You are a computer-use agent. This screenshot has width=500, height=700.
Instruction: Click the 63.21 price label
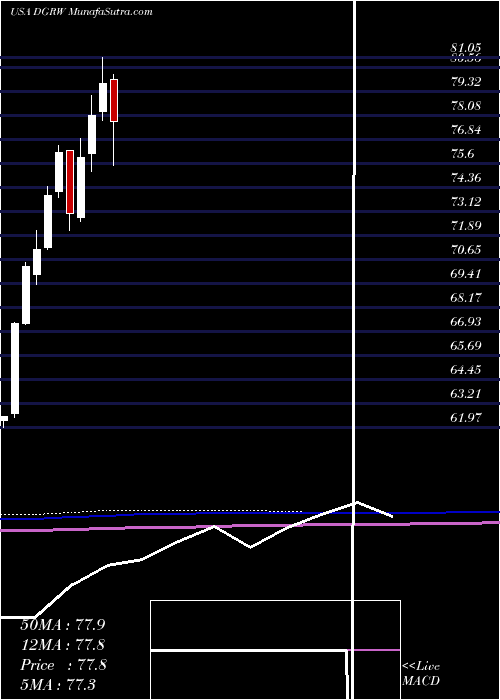tap(466, 394)
